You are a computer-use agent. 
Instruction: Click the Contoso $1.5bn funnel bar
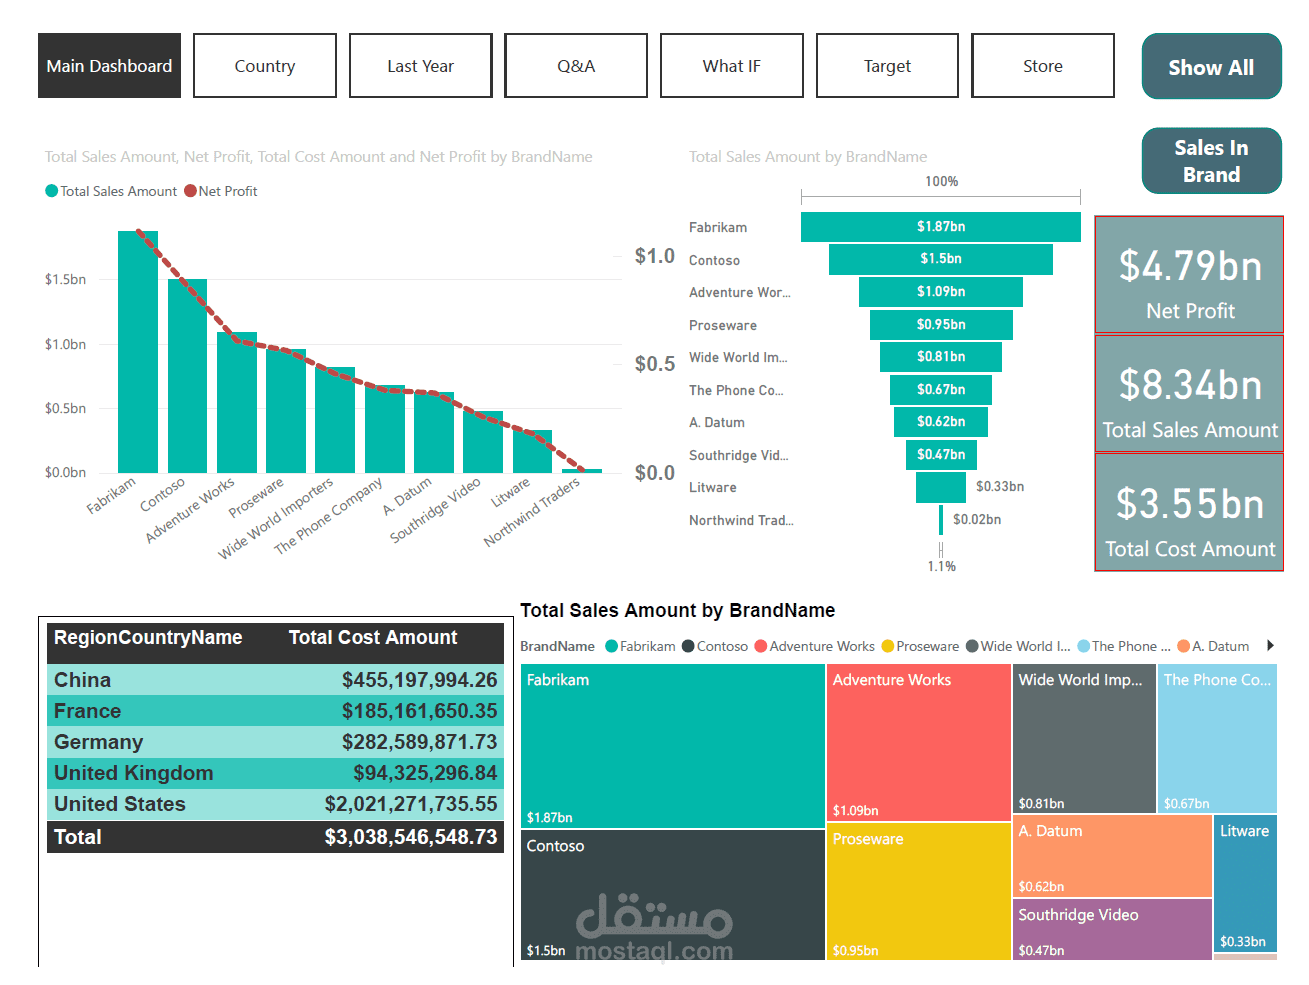coord(941,259)
